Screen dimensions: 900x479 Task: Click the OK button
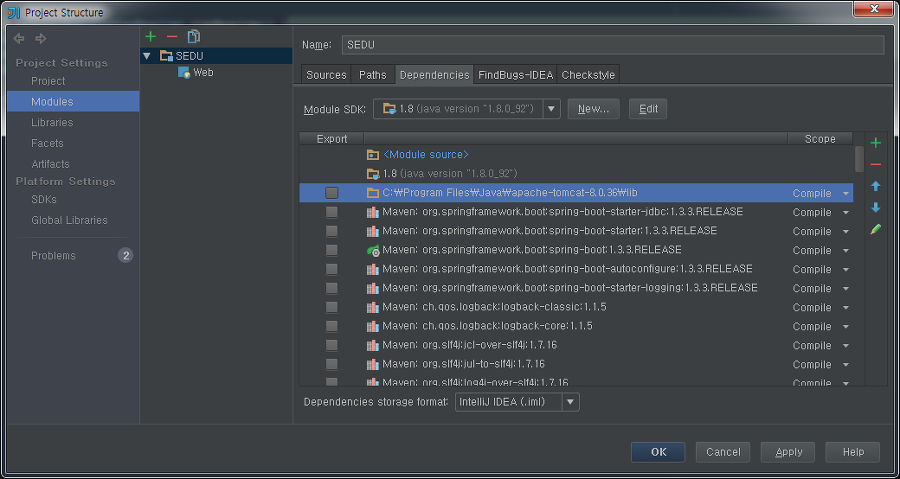(658, 452)
